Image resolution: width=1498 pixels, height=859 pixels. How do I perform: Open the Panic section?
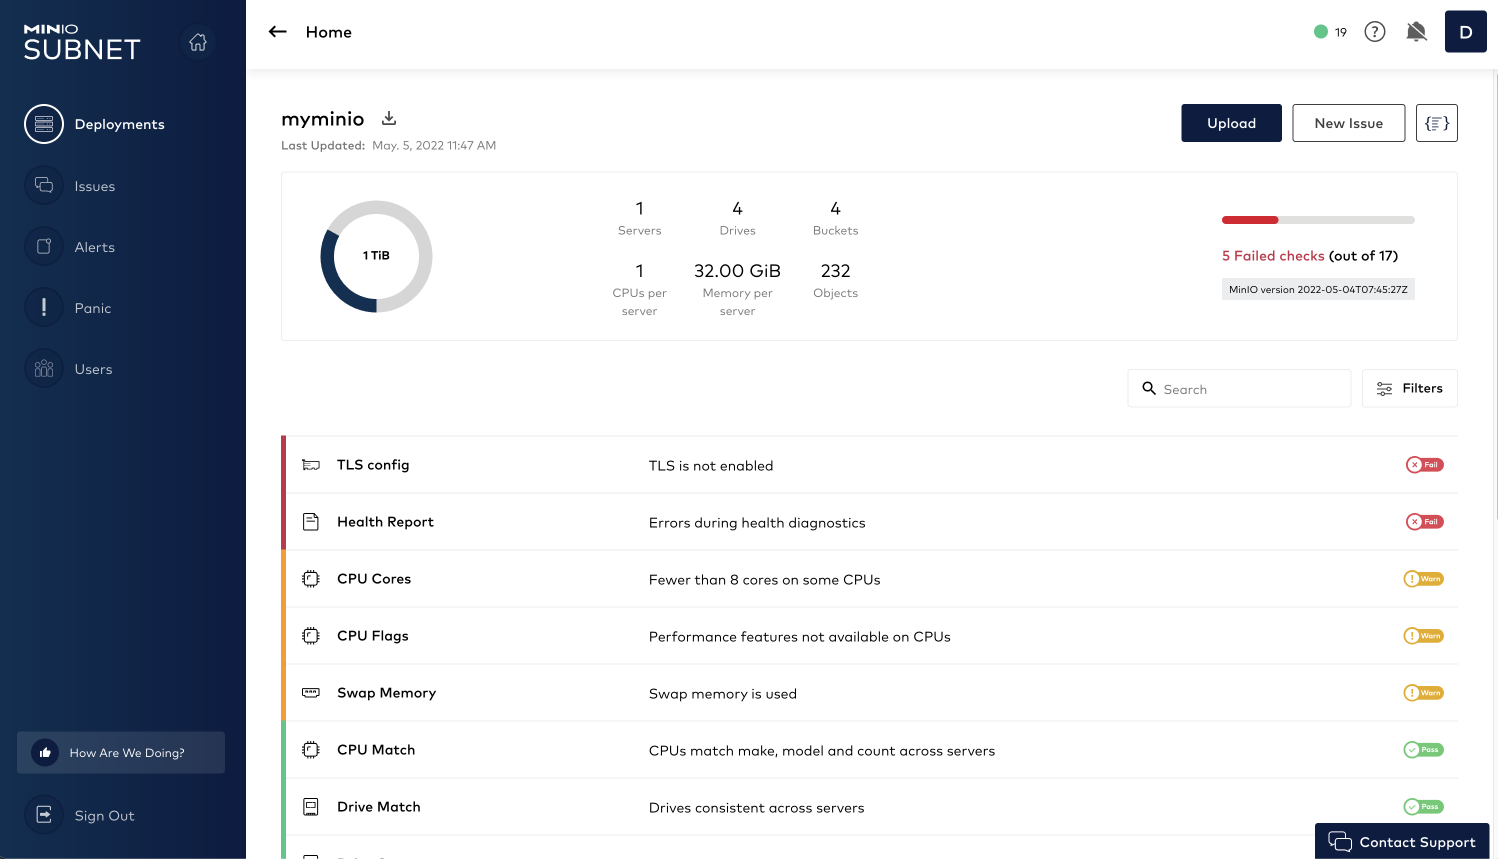[x=92, y=308]
